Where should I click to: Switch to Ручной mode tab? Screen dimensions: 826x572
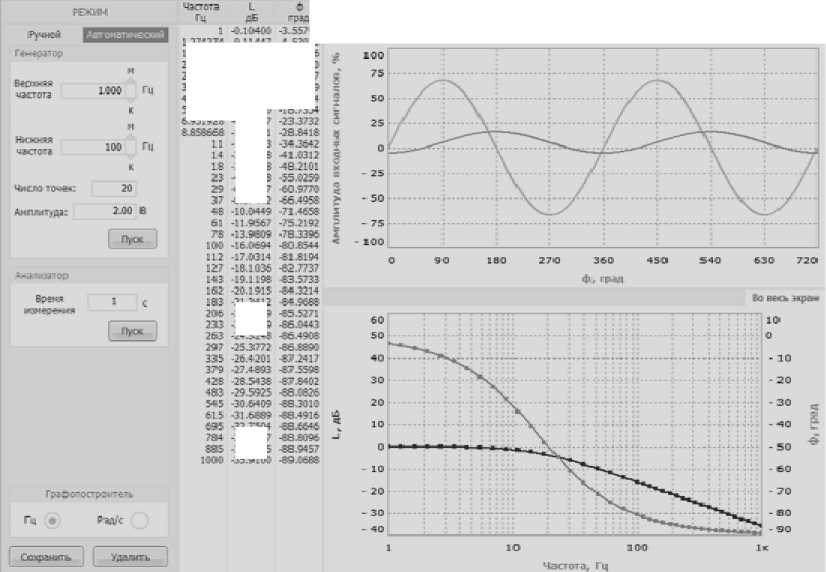click(44, 34)
